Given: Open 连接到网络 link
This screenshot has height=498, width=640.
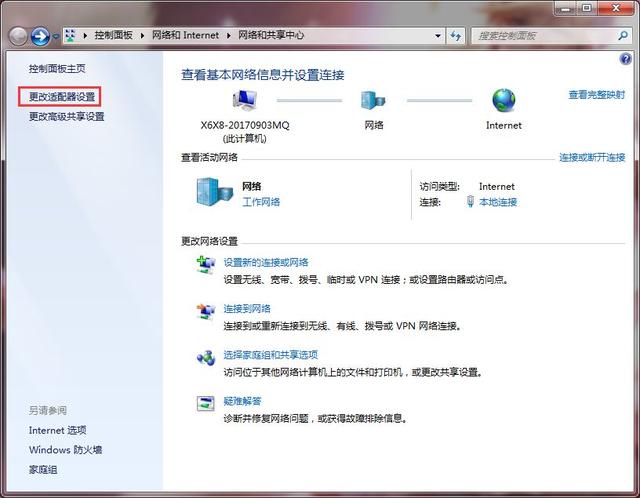Looking at the screenshot, I should 247,309.
